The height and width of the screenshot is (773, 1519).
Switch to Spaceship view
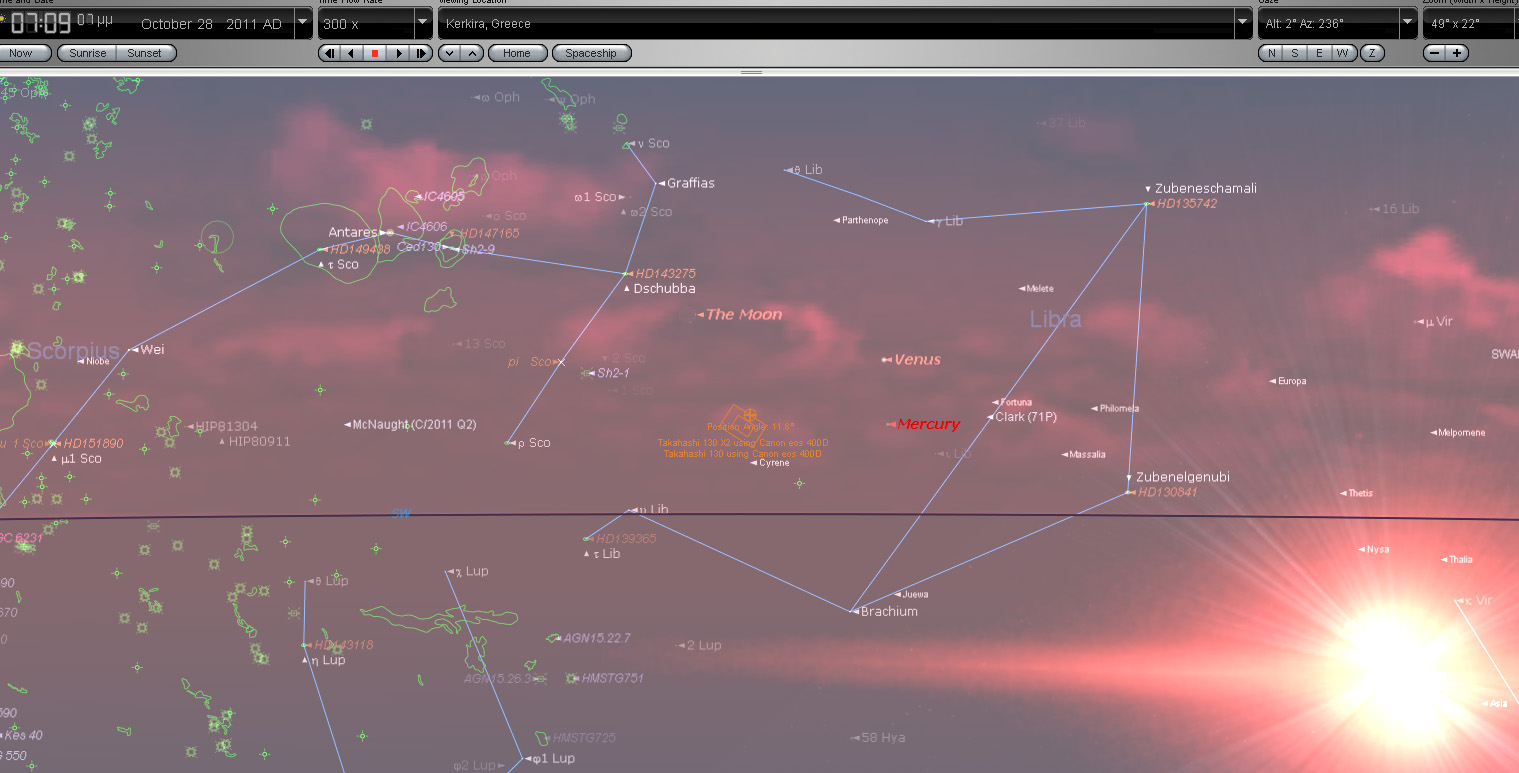click(591, 53)
